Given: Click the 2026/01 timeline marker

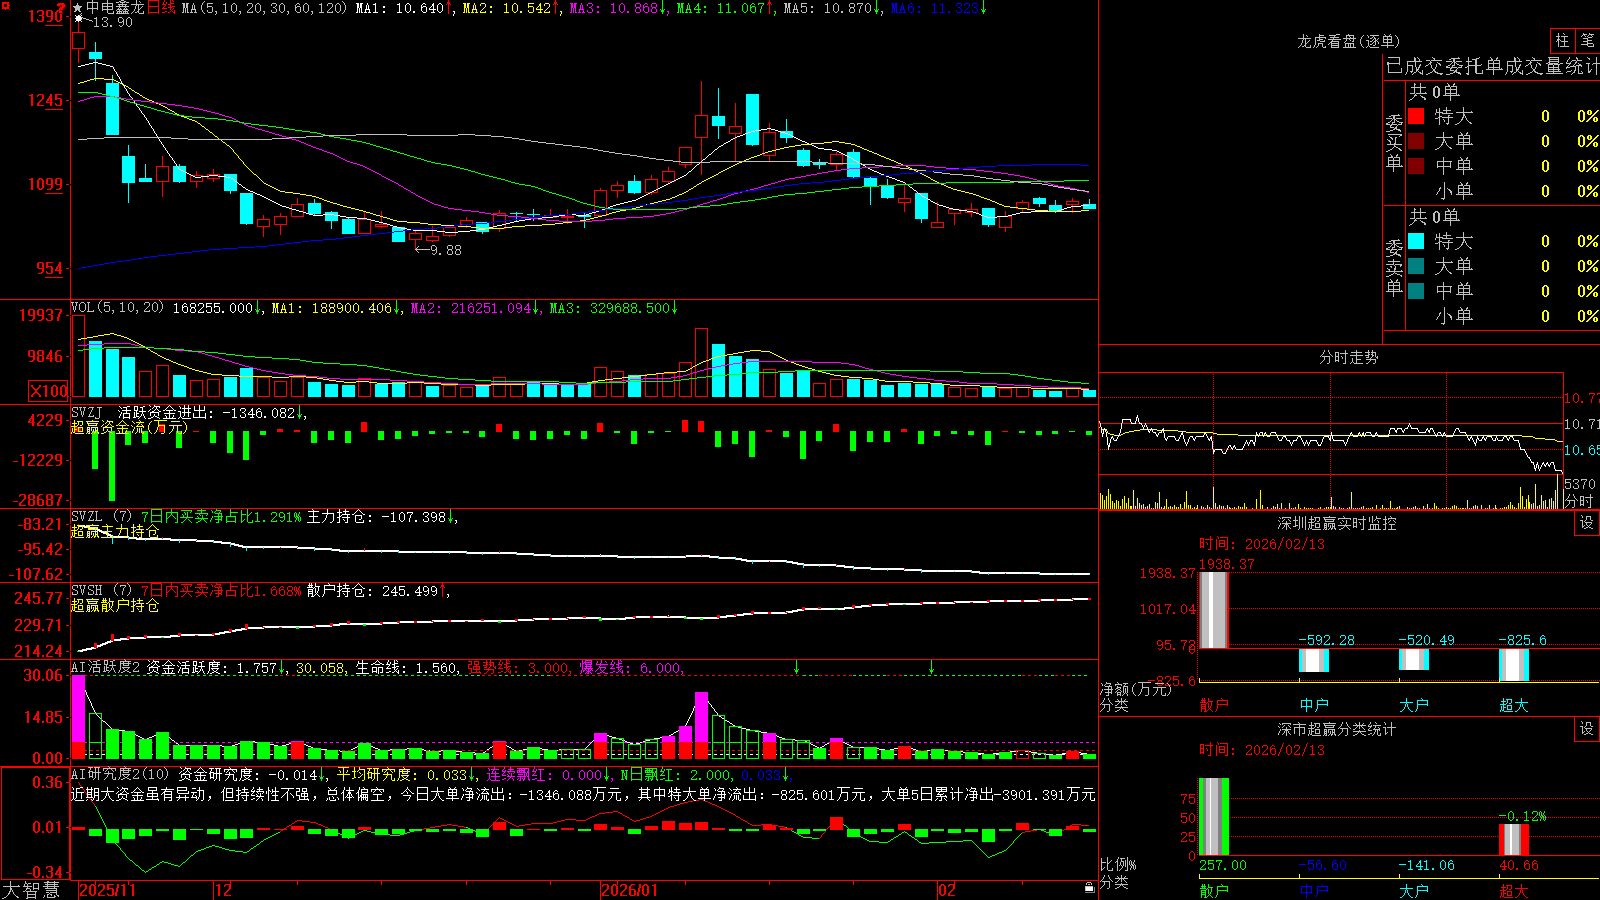Looking at the screenshot, I should pyautogui.click(x=630, y=890).
